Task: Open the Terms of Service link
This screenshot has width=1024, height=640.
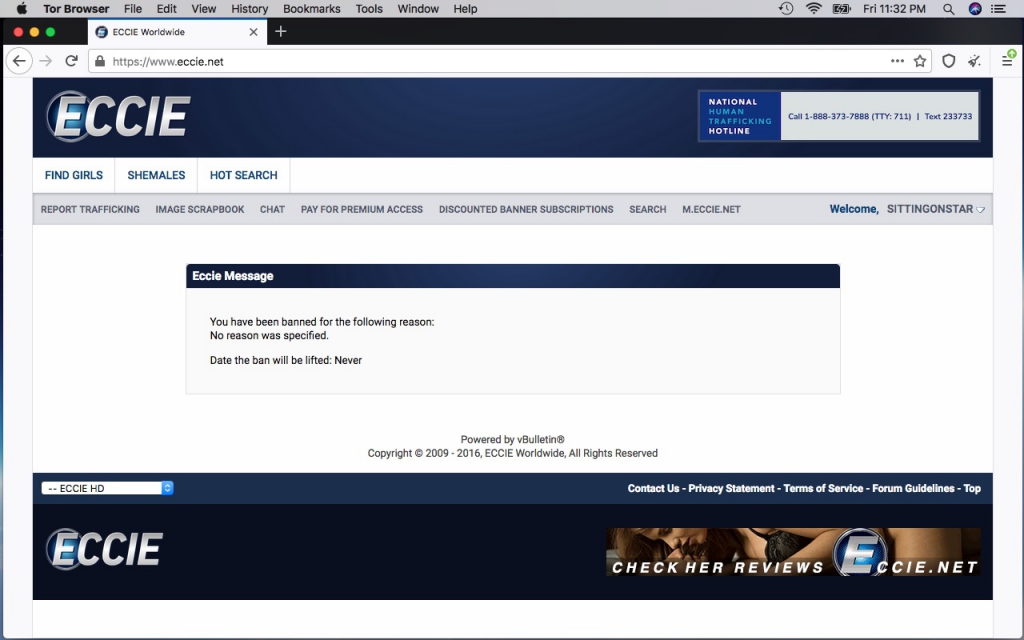Action: coord(823,488)
